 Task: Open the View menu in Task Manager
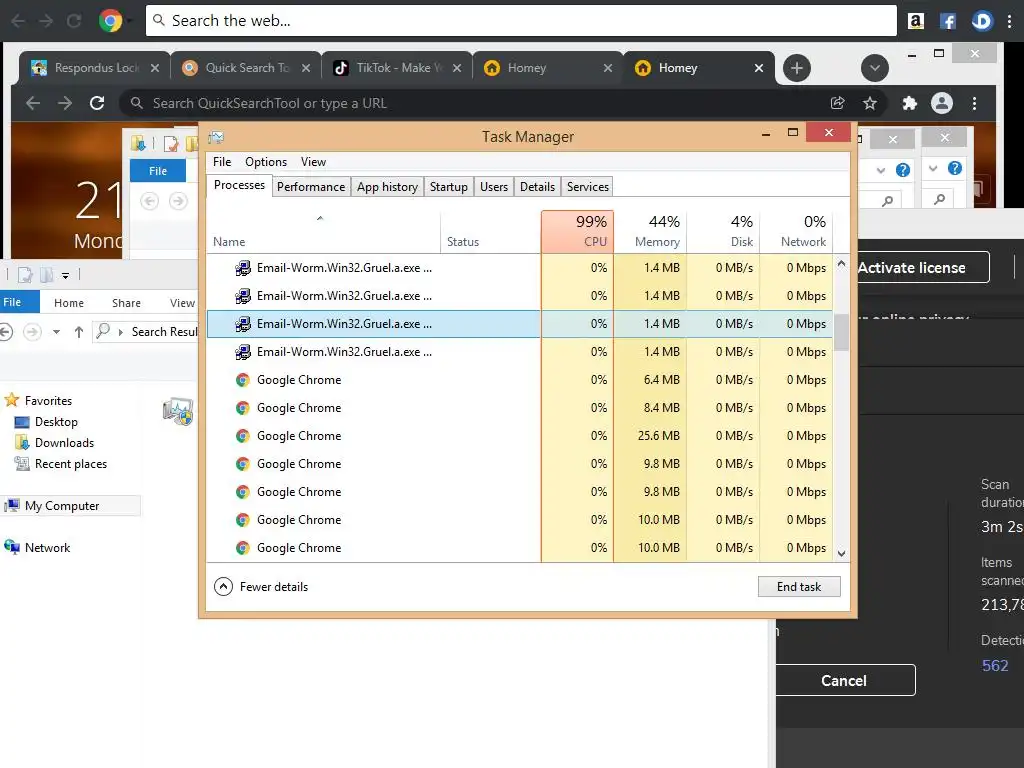313,162
